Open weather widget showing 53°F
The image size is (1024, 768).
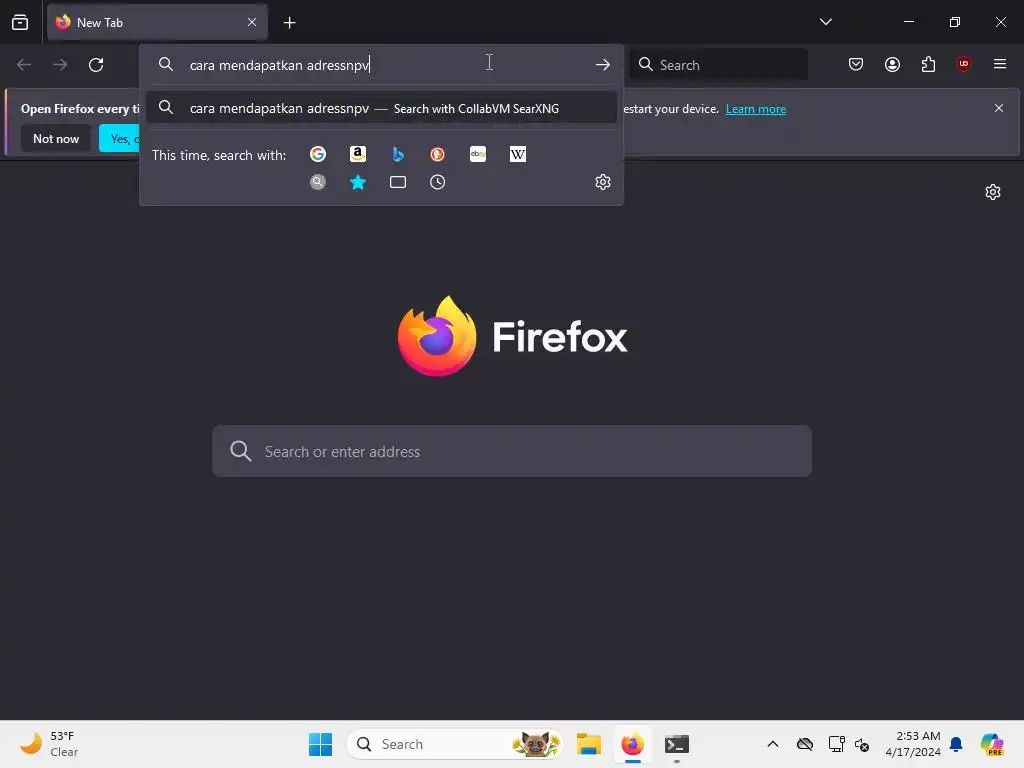point(50,744)
